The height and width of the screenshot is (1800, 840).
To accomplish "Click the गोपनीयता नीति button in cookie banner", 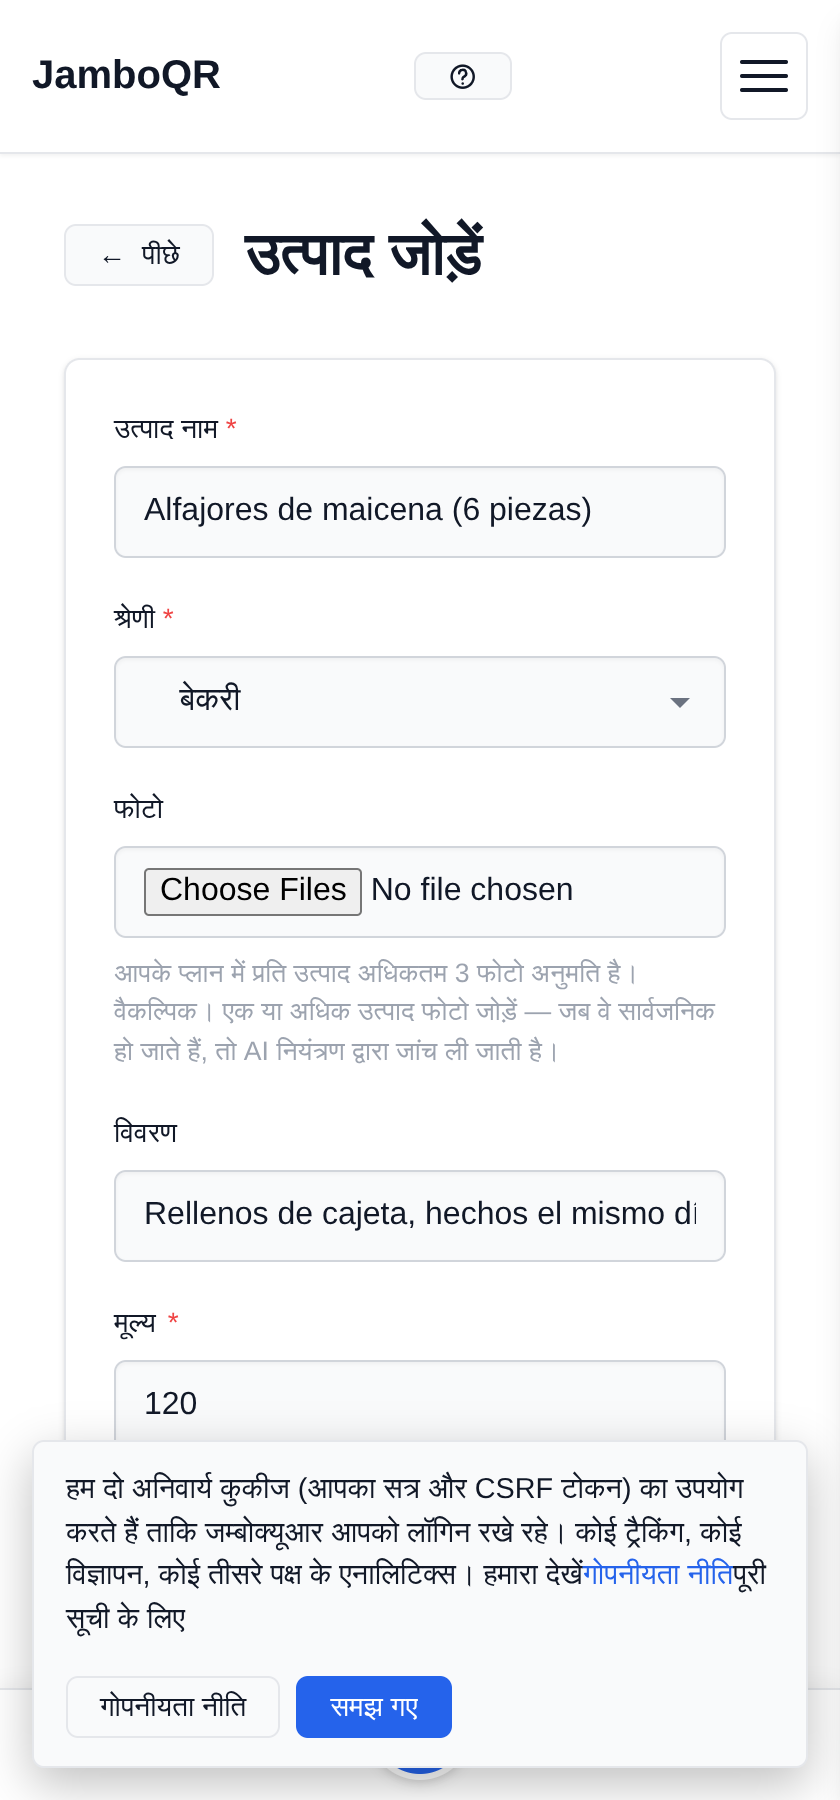I will [173, 1707].
